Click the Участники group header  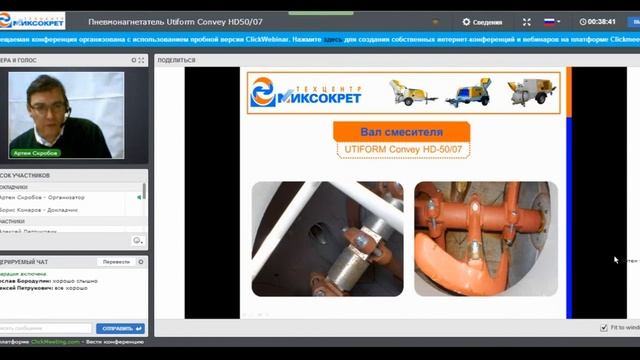click(13, 221)
